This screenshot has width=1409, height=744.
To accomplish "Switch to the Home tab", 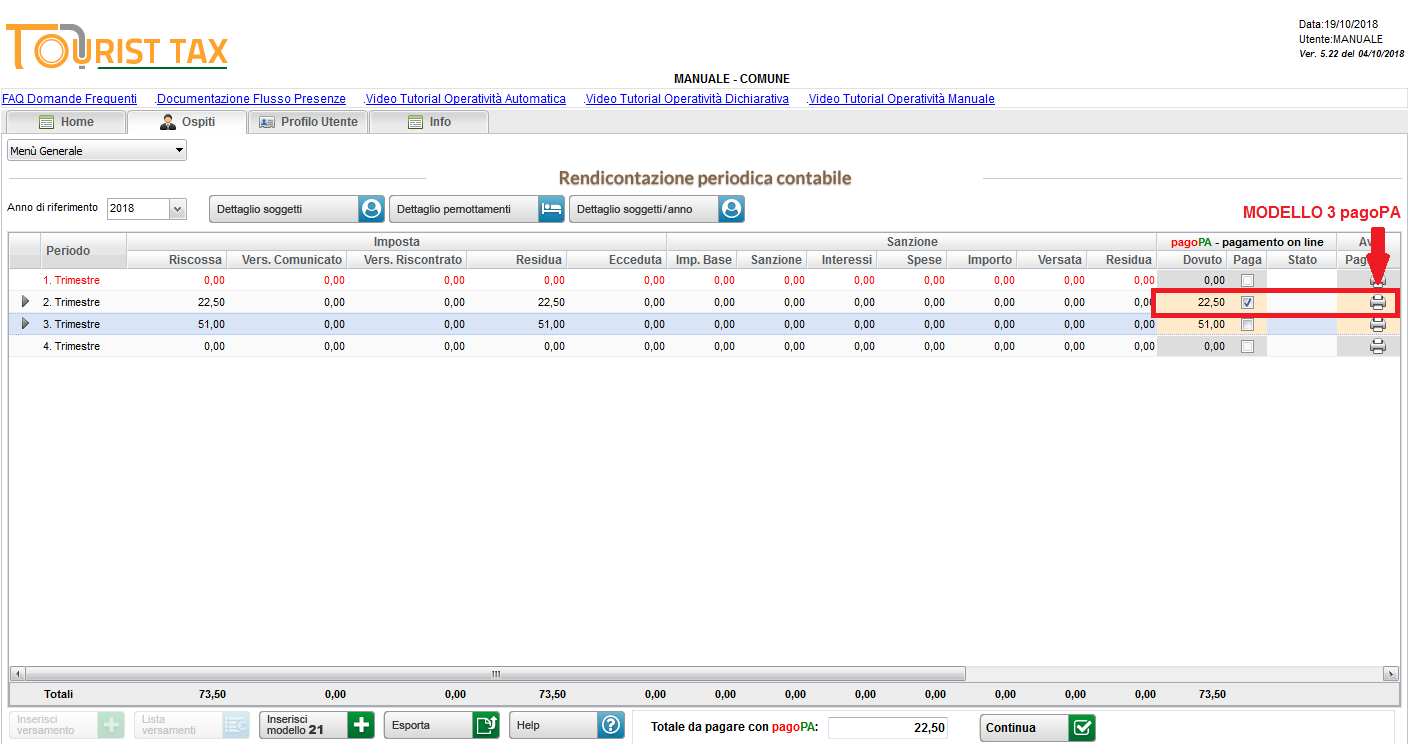I will (66, 122).
